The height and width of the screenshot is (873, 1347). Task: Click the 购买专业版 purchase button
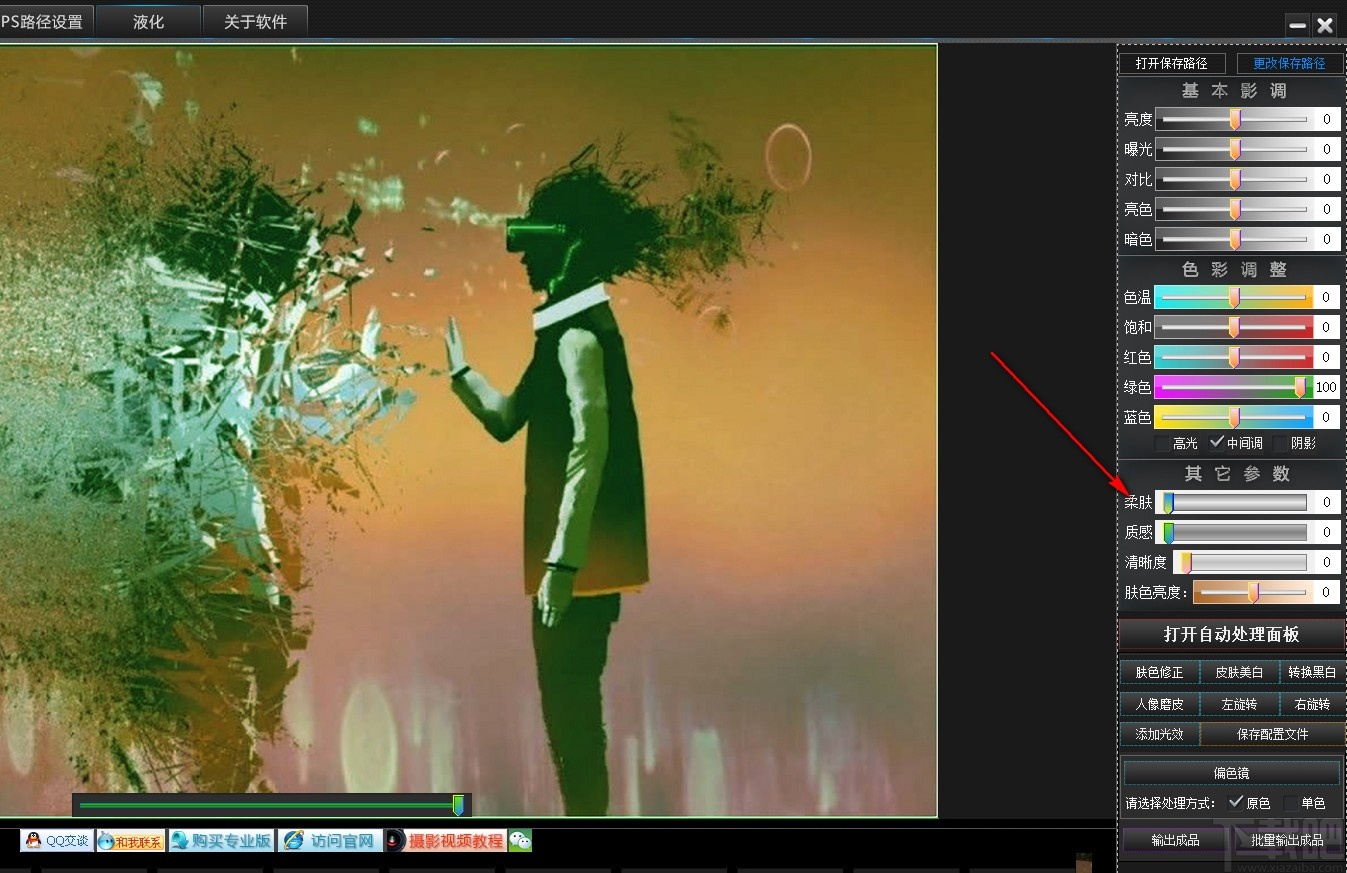pos(221,840)
